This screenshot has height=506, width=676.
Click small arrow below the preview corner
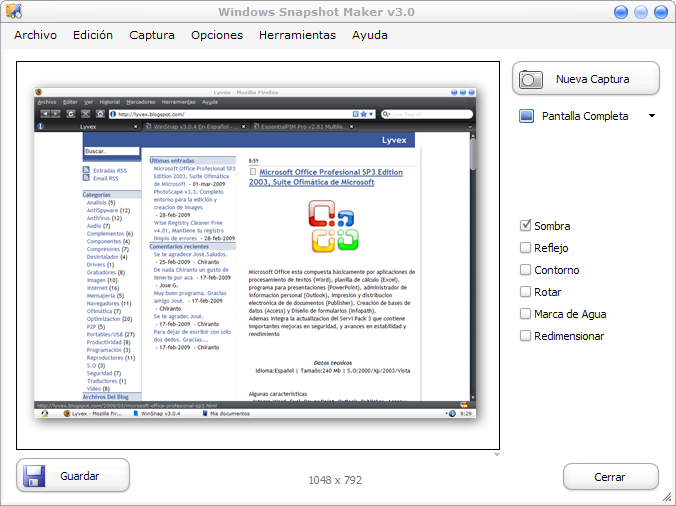tap(497, 455)
